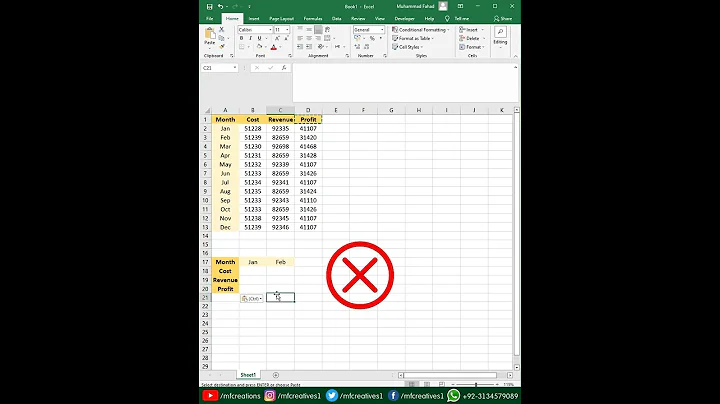The width and height of the screenshot is (720, 404).
Task: Click the Ribbon Display Options icon
Action: 460,6
